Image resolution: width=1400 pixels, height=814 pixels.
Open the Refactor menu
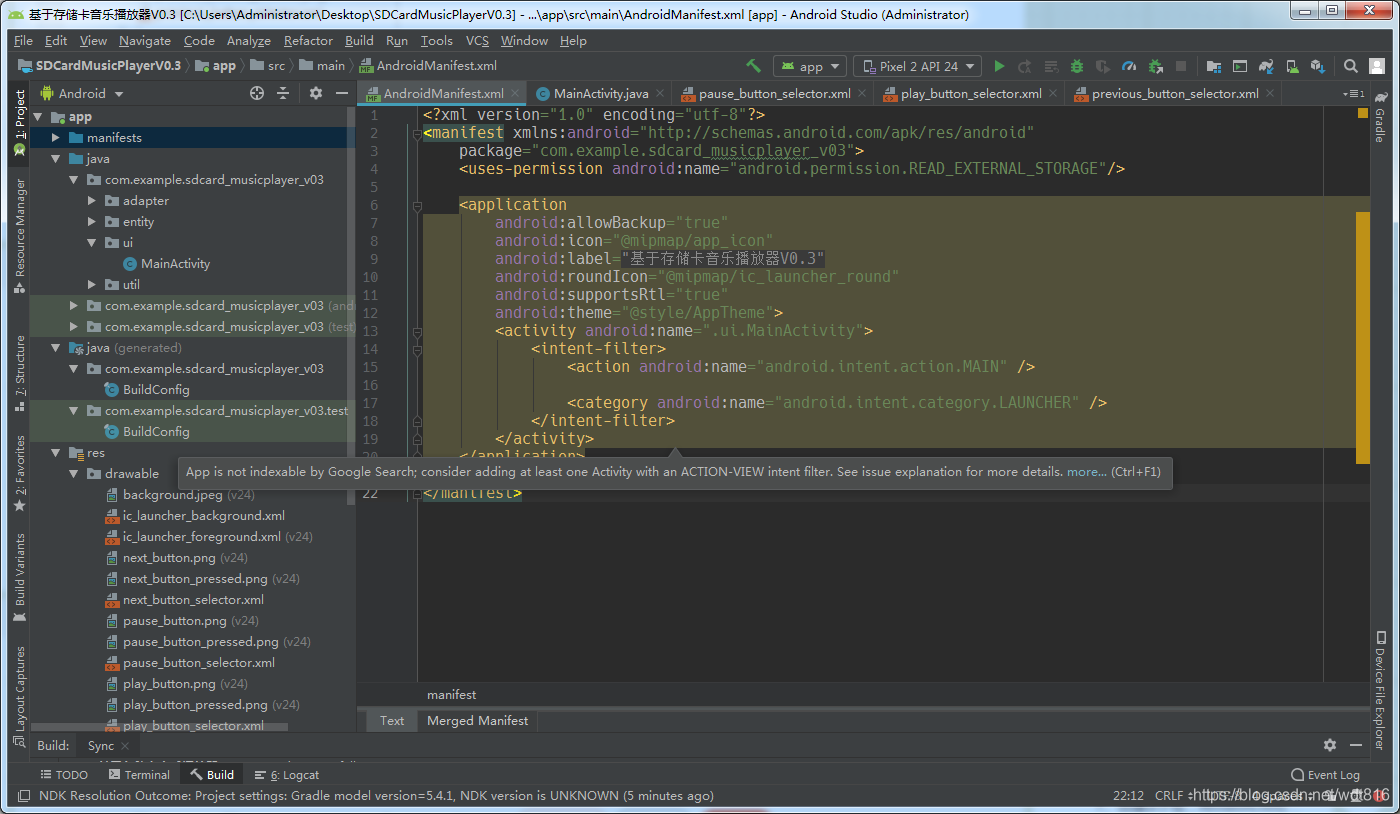(308, 40)
